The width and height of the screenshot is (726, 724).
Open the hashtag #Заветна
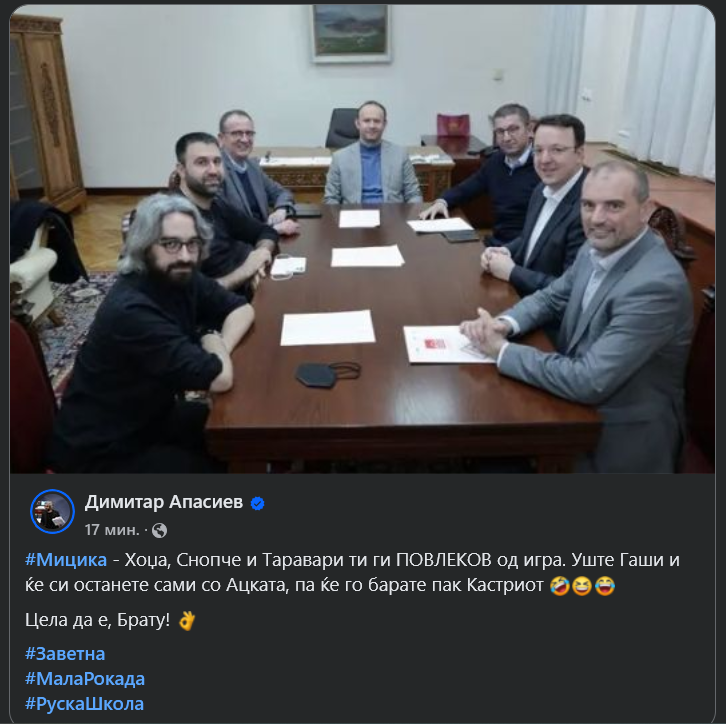pos(65,654)
